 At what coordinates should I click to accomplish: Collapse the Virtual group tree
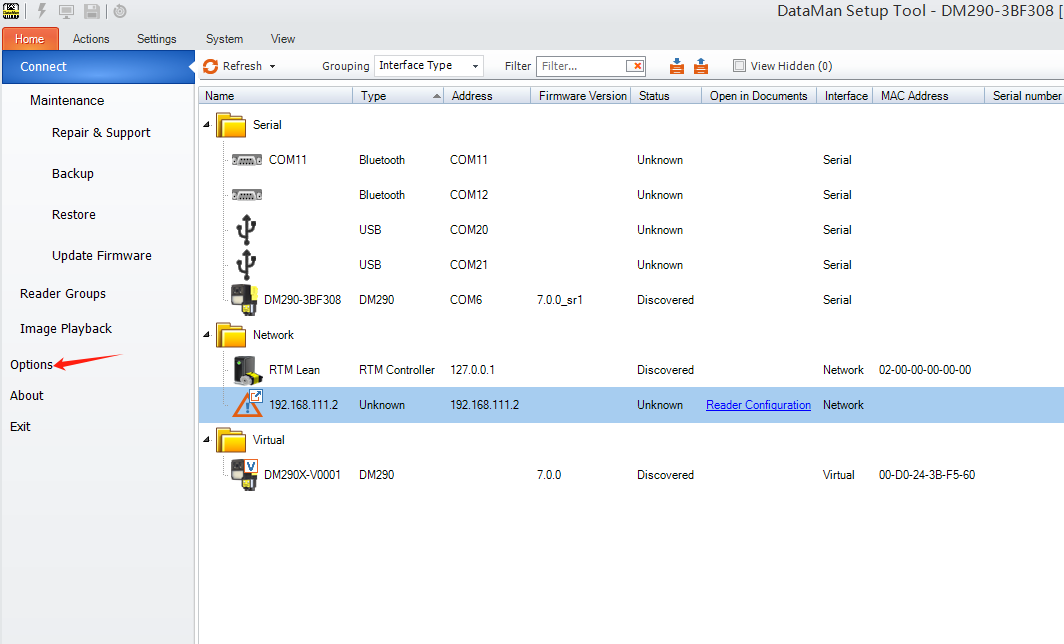(x=207, y=440)
